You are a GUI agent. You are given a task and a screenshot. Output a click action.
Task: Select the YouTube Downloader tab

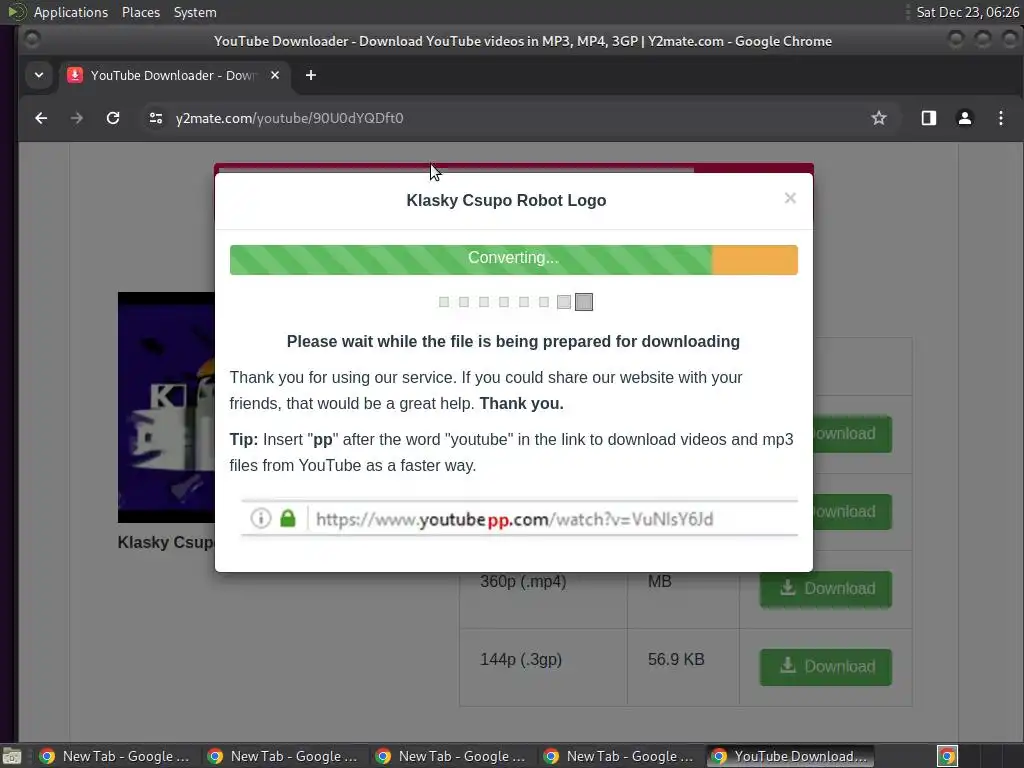[174, 75]
